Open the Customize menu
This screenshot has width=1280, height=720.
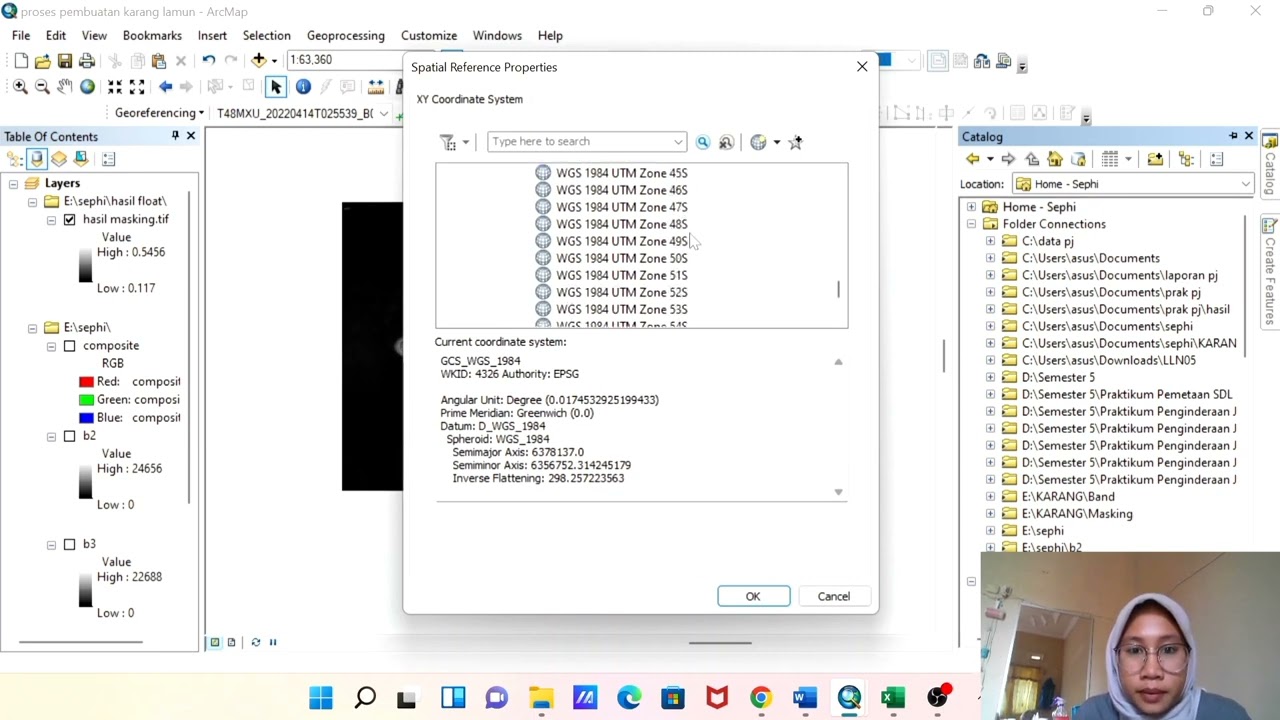tap(429, 35)
